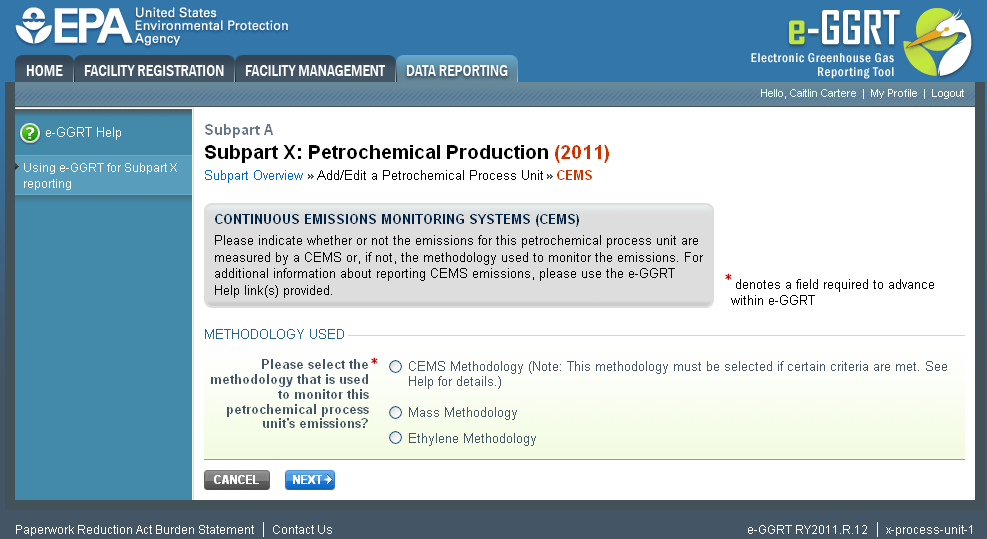Open Paperwork Reduction Act Burden Statement
The width and height of the screenshot is (987, 539).
coord(135,530)
